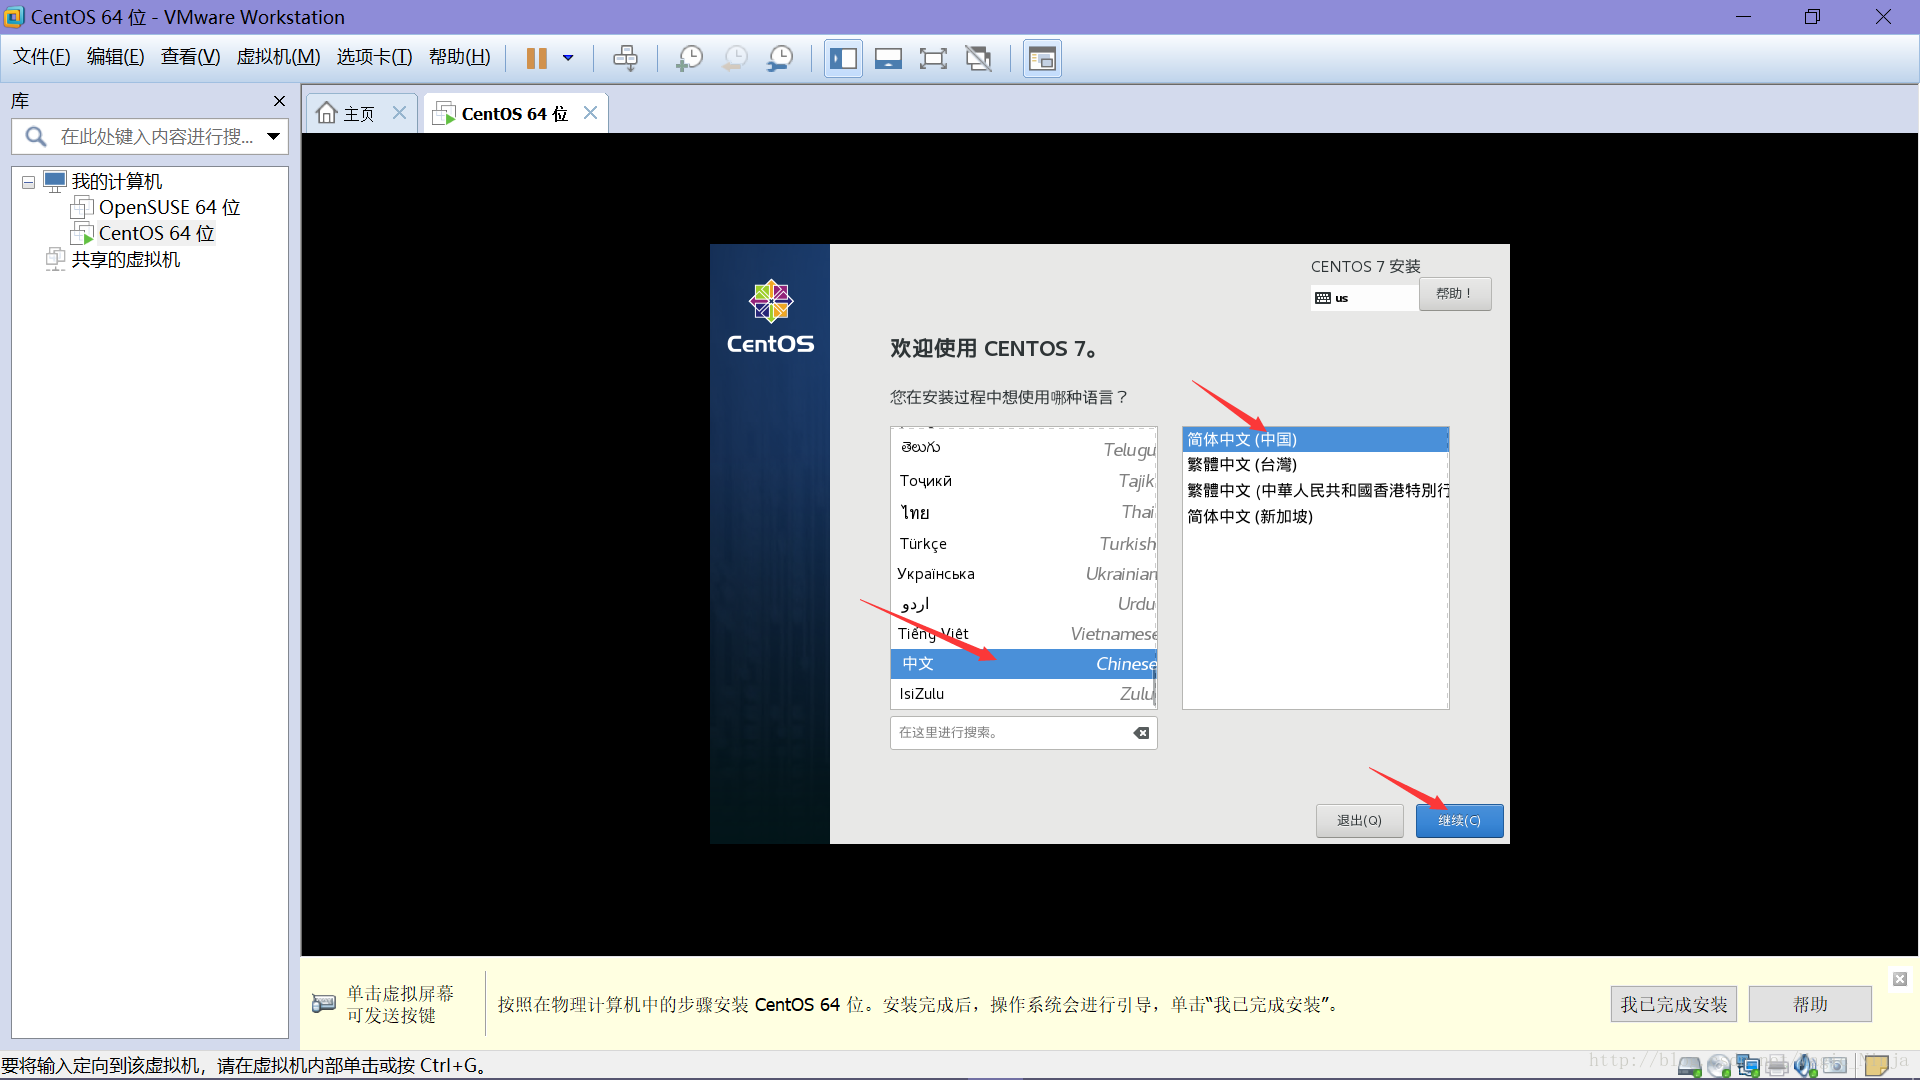Select Українська Ukrainian language
The width and height of the screenshot is (1920, 1080).
point(1023,573)
